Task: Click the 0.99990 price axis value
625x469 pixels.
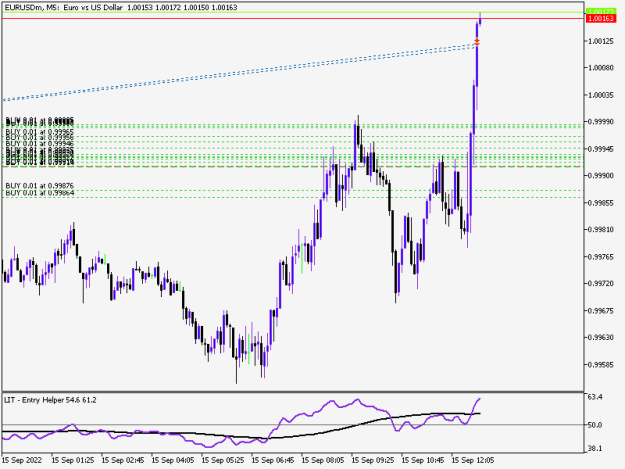Action: tap(601, 122)
